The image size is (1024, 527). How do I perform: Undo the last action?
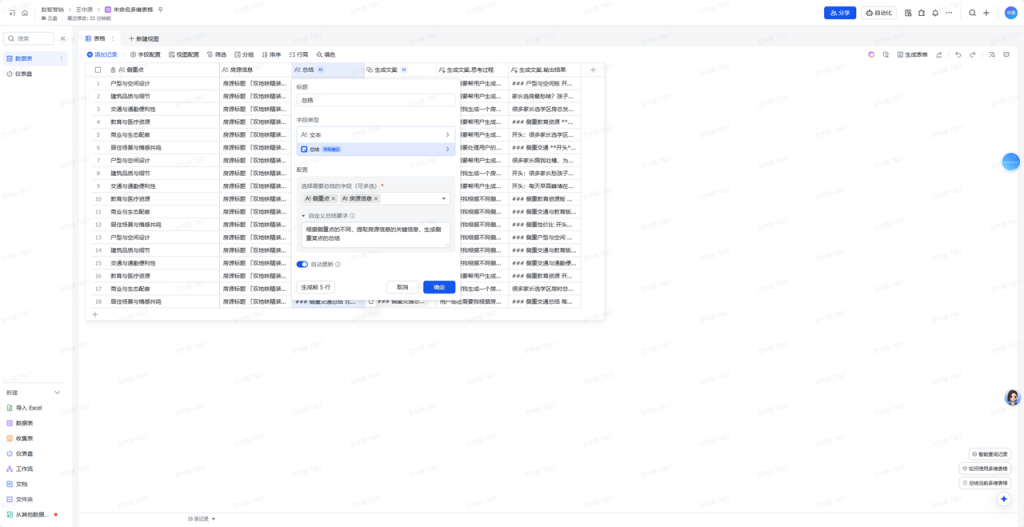(958, 55)
